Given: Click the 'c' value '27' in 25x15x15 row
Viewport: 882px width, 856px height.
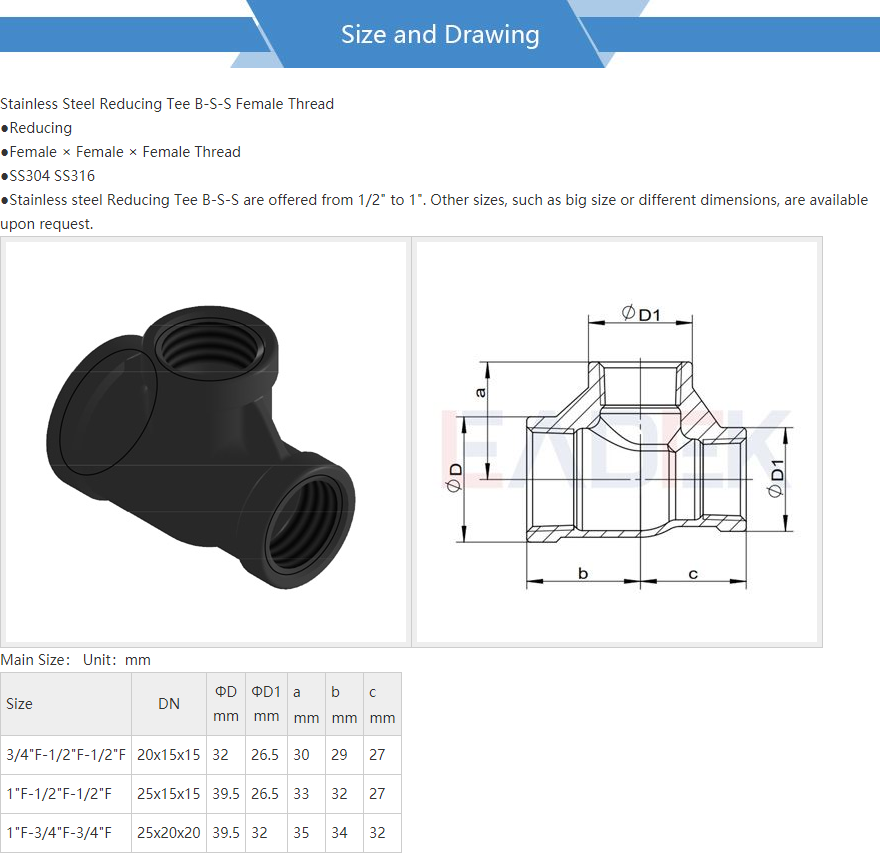Looking at the screenshot, I should pos(382,794).
